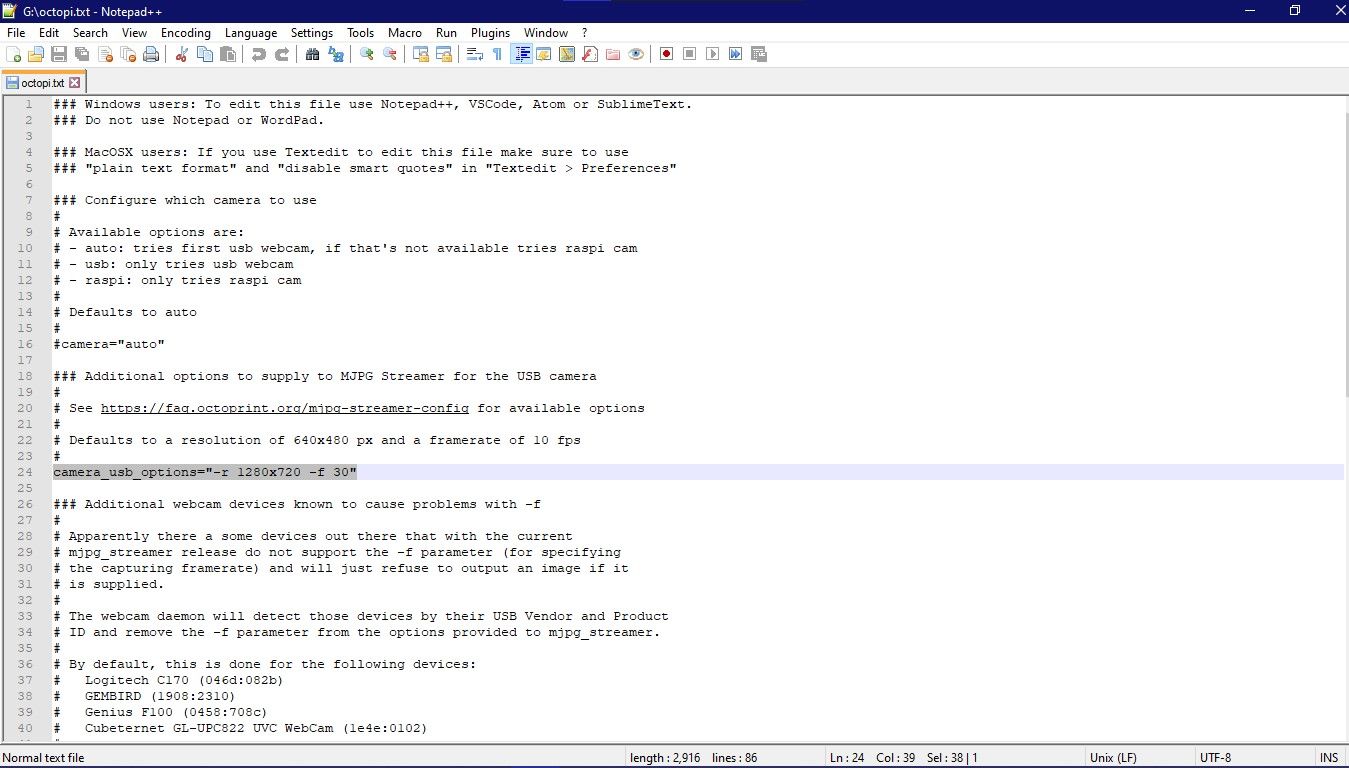1349x768 pixels.
Task: Toggle INS insert mode in status bar
Action: (x=1329, y=758)
